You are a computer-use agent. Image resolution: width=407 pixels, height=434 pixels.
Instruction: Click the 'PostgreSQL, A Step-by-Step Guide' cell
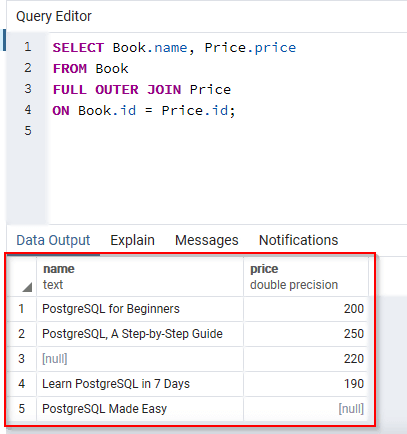click(140, 334)
